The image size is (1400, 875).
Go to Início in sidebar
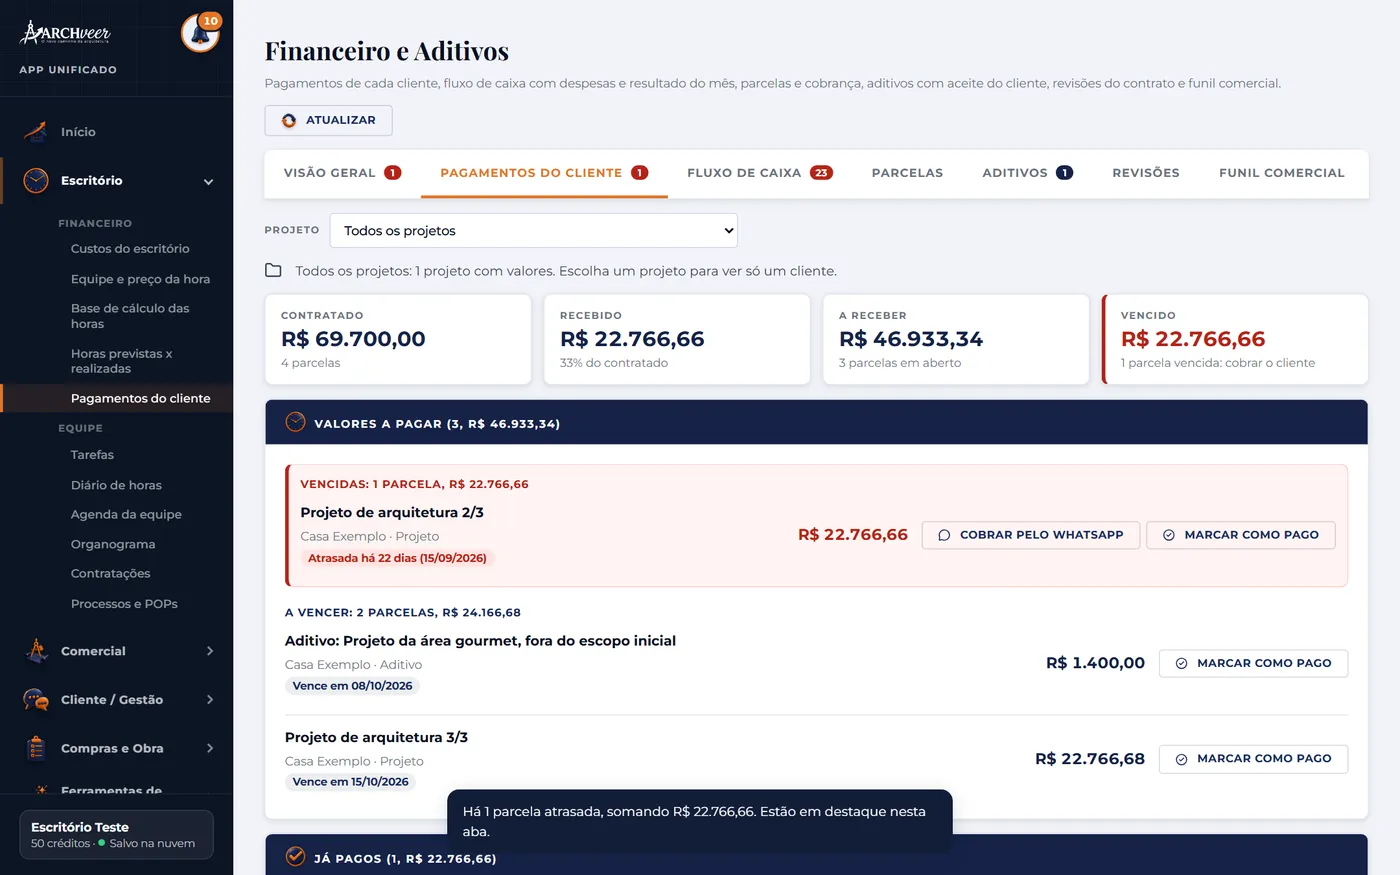click(x=78, y=132)
